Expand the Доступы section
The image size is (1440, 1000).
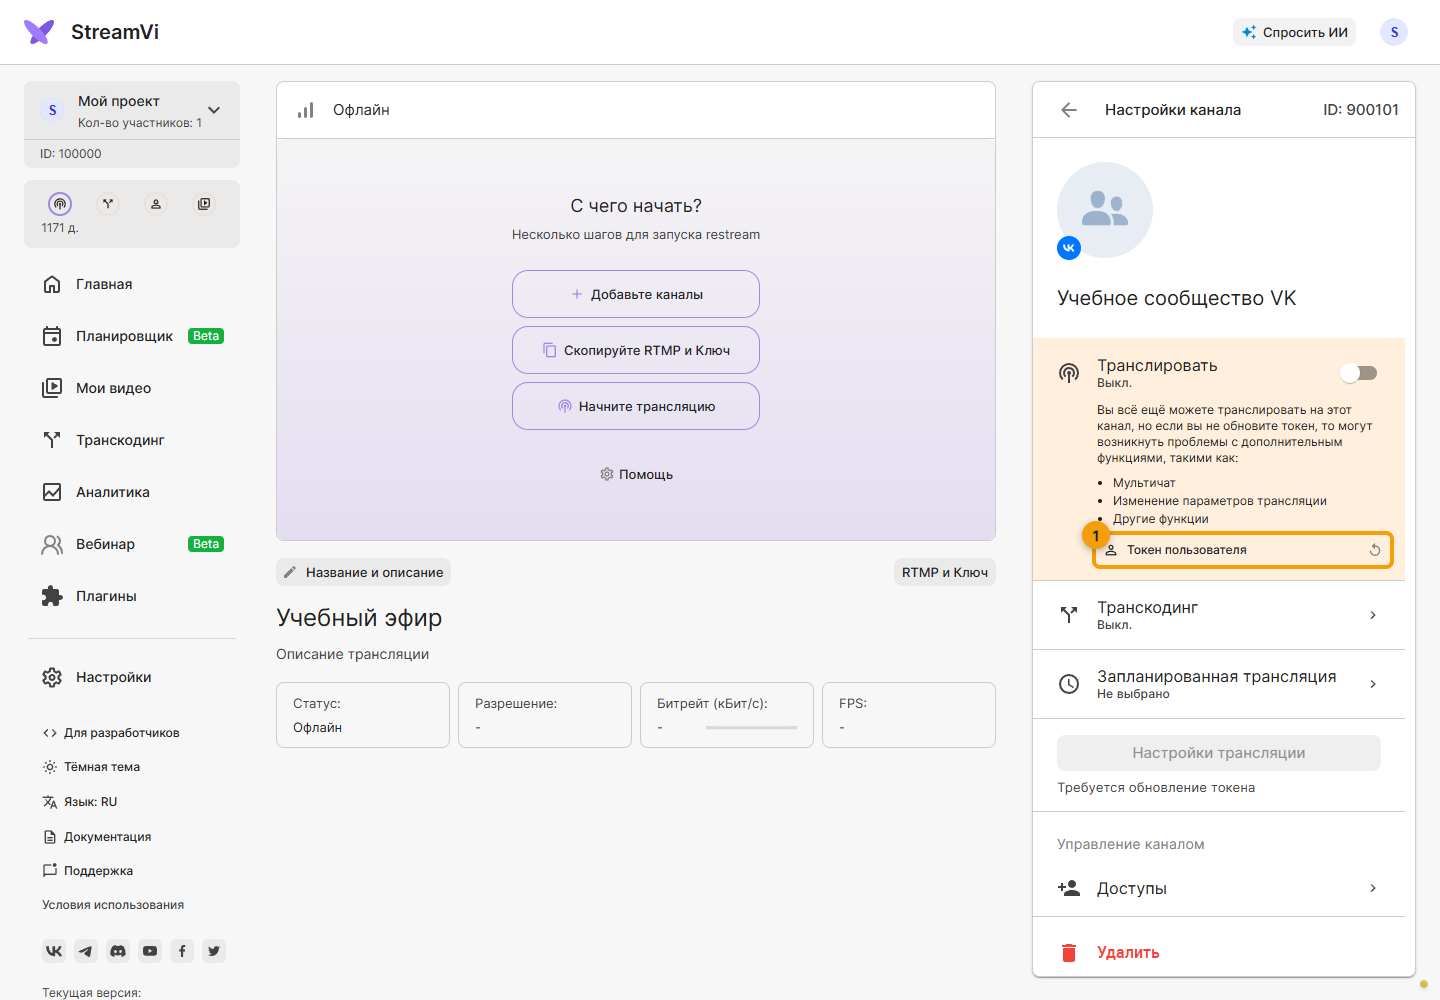click(1218, 888)
